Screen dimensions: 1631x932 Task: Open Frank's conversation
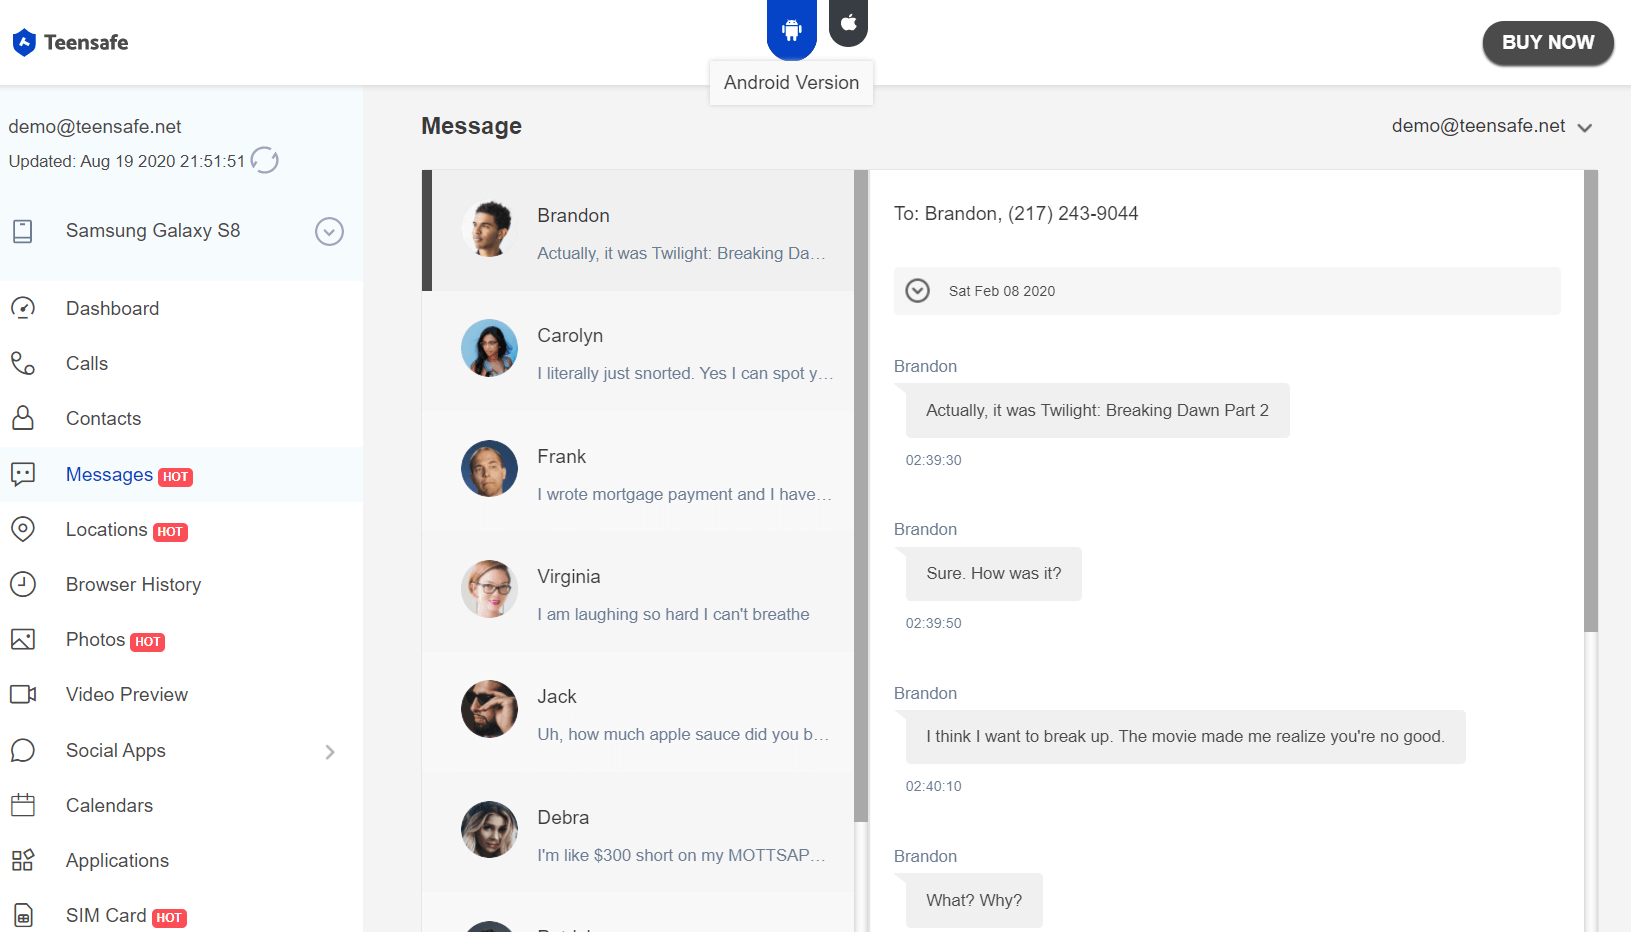pyautogui.click(x=638, y=472)
